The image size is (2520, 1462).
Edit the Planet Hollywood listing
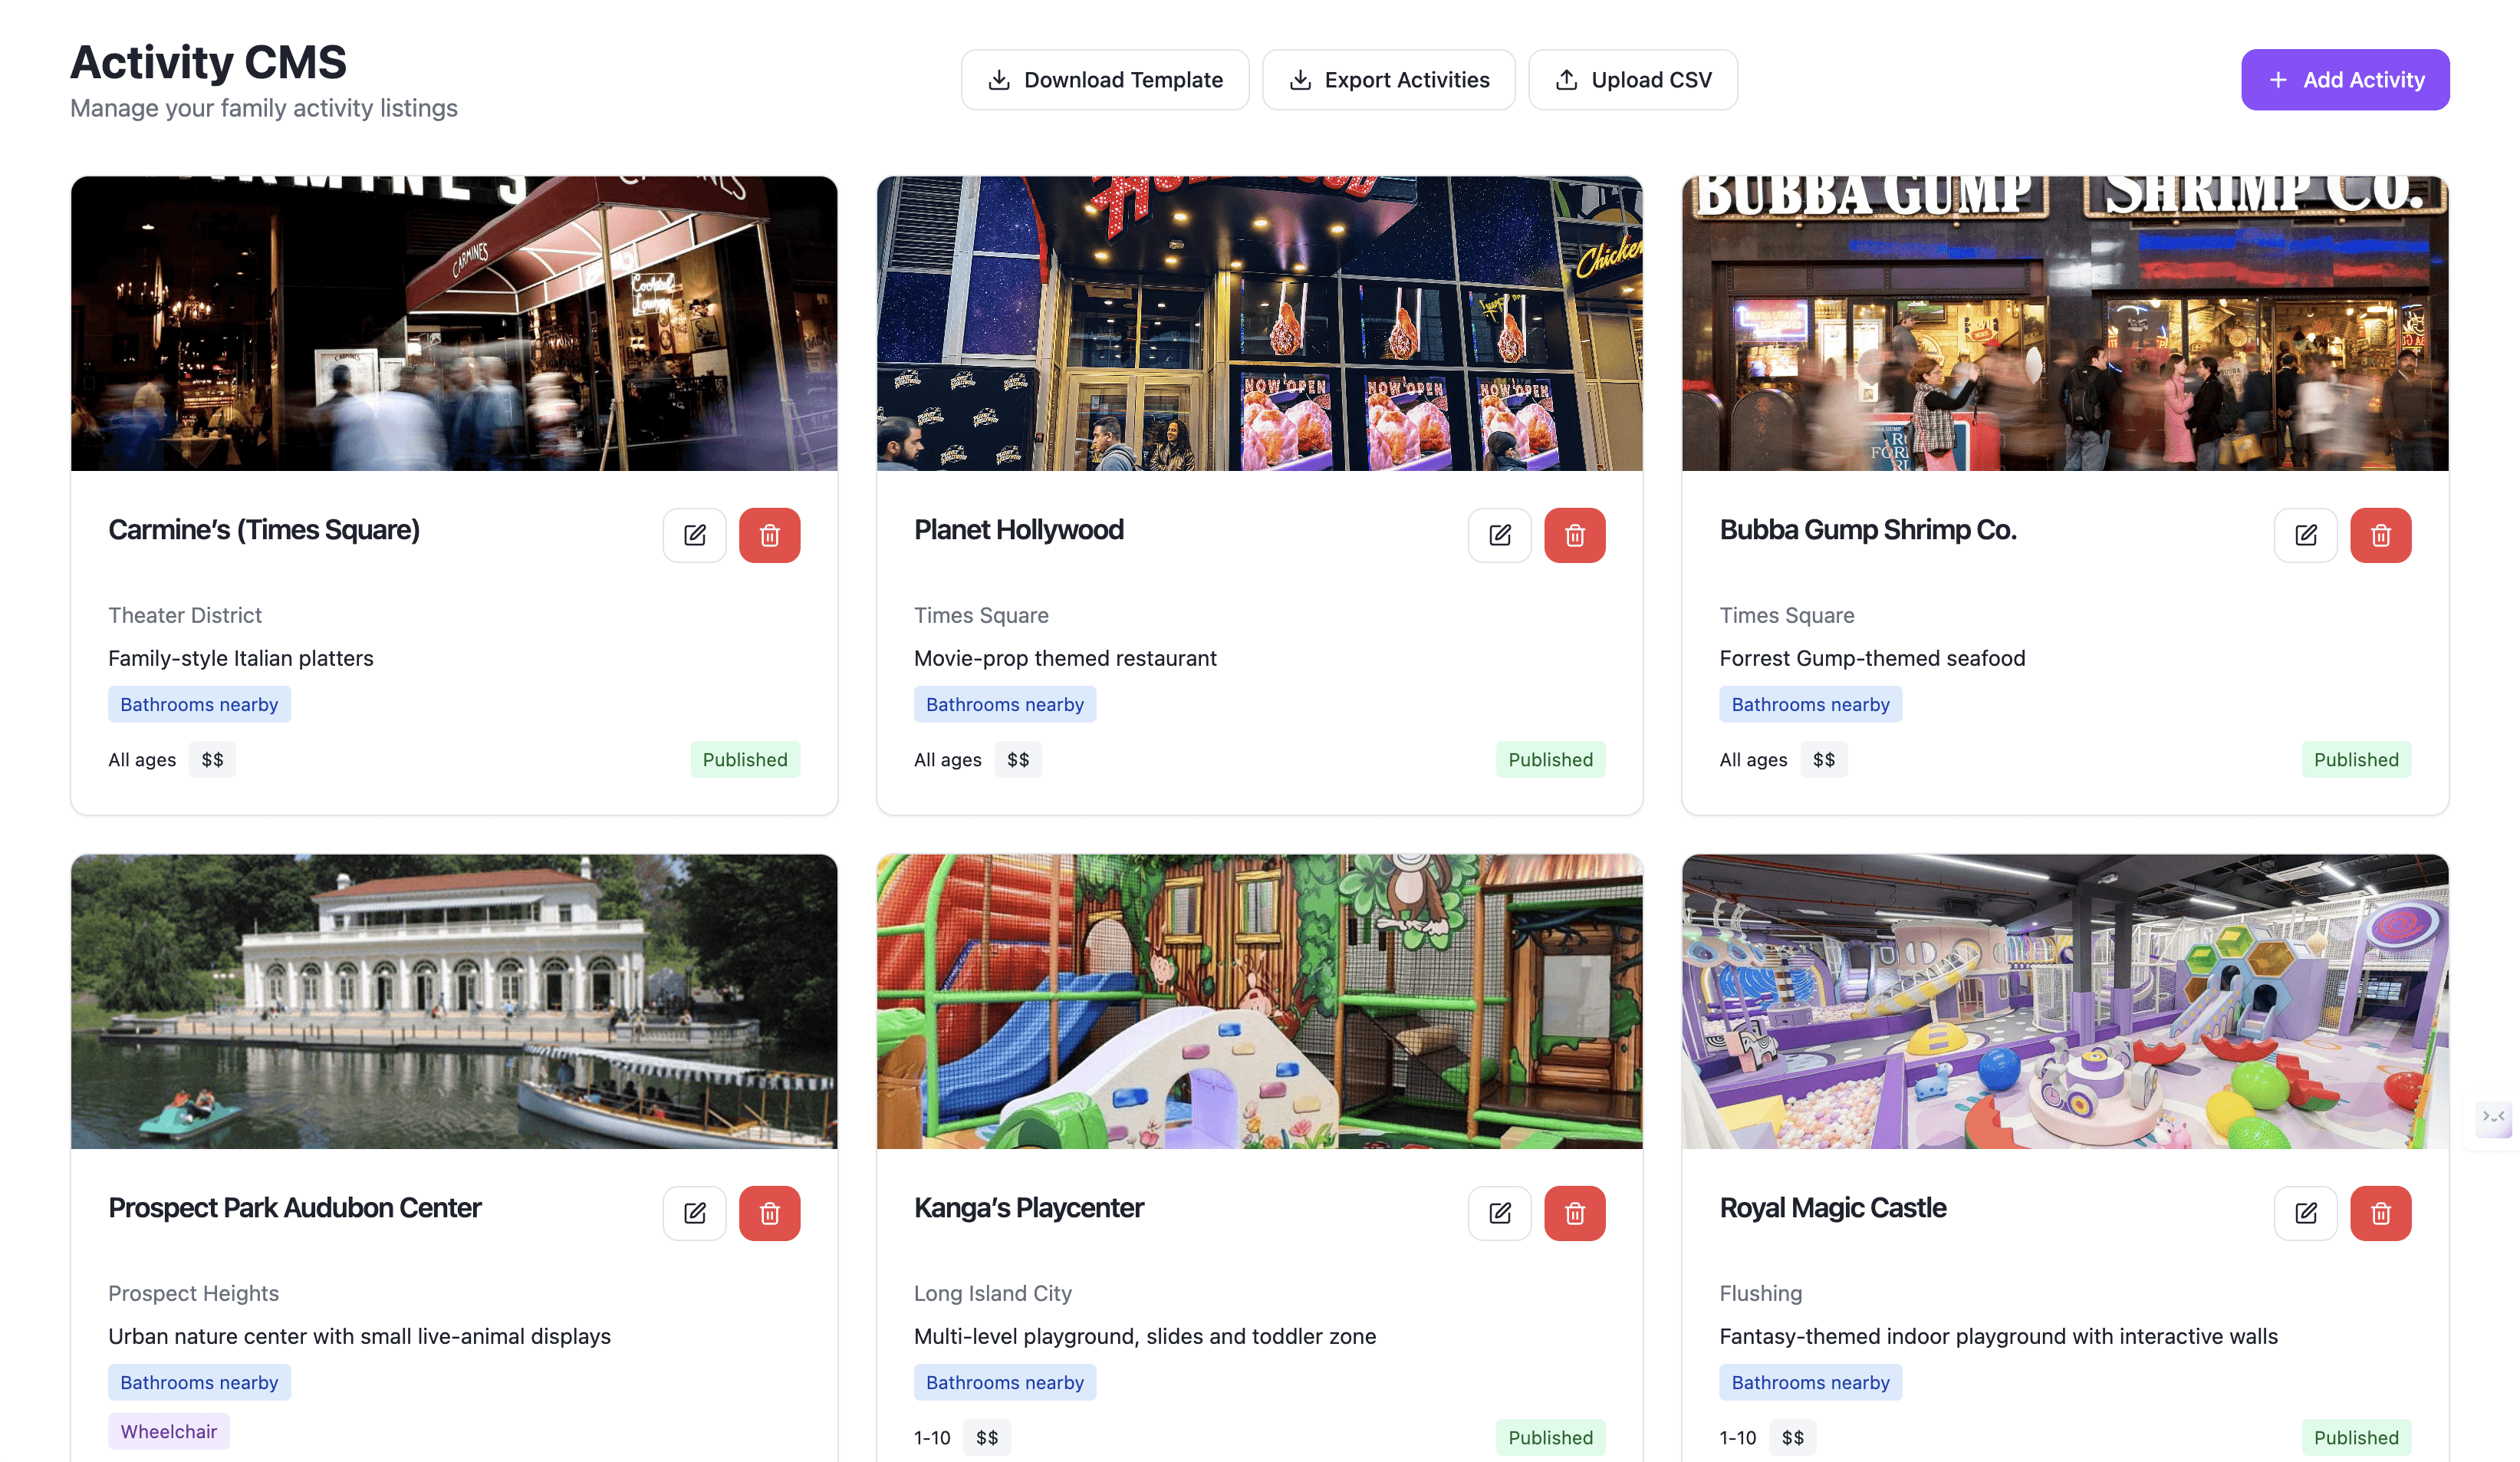pos(1499,535)
